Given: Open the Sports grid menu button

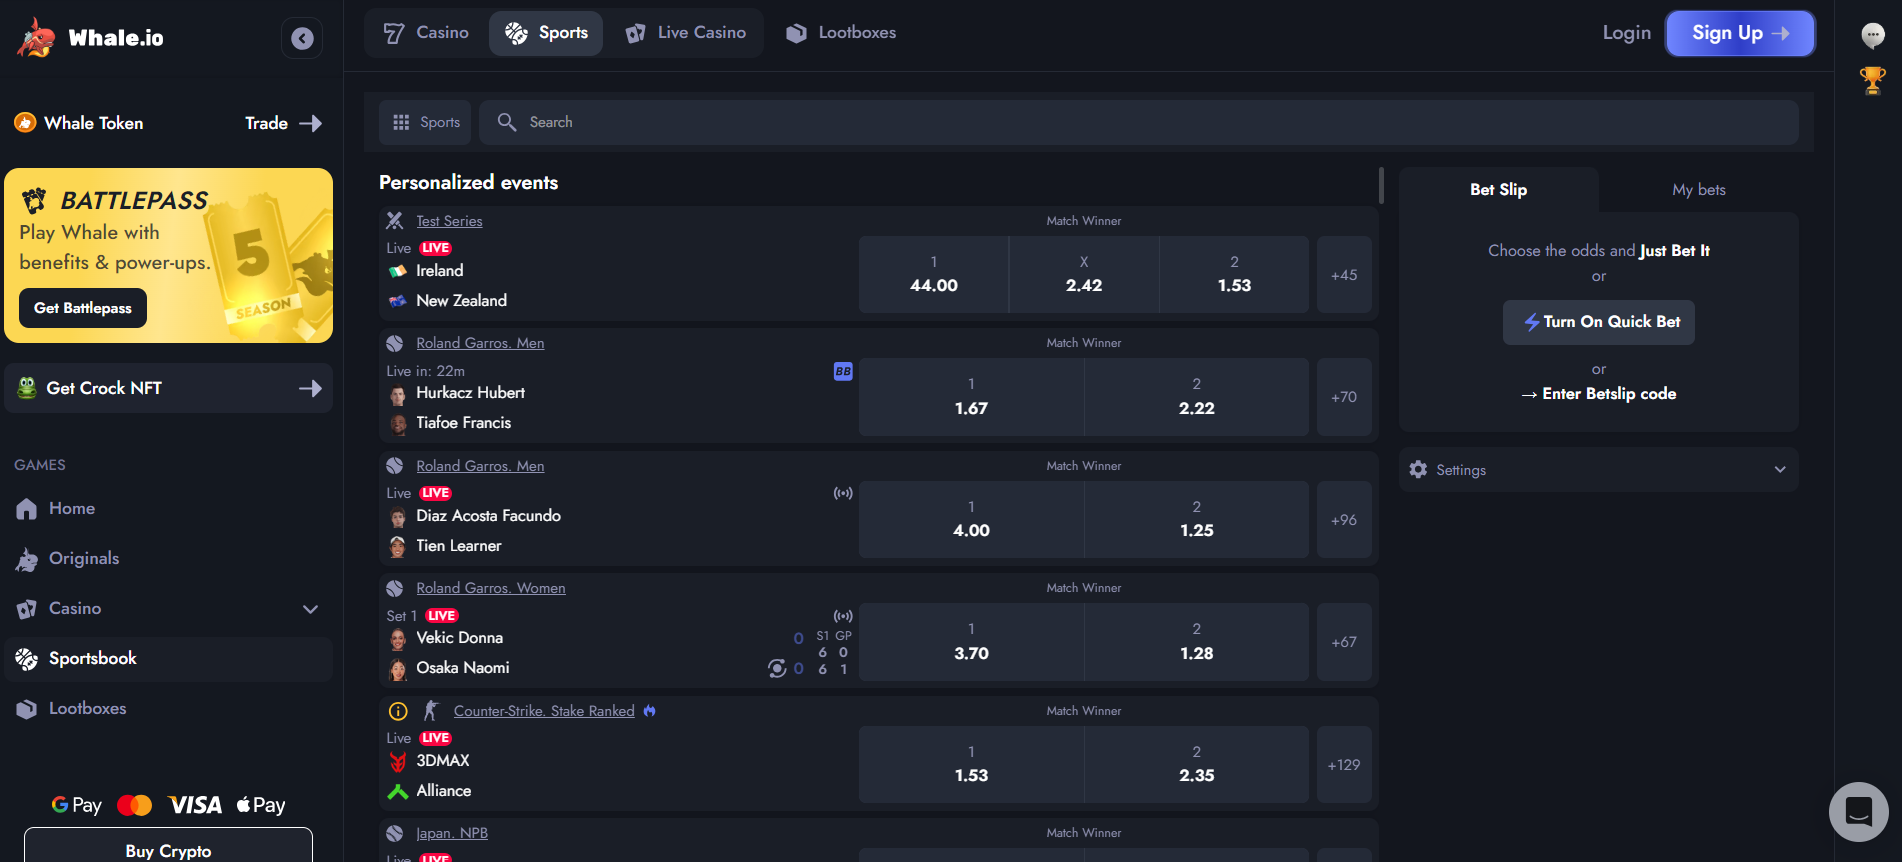Looking at the screenshot, I should [x=426, y=122].
